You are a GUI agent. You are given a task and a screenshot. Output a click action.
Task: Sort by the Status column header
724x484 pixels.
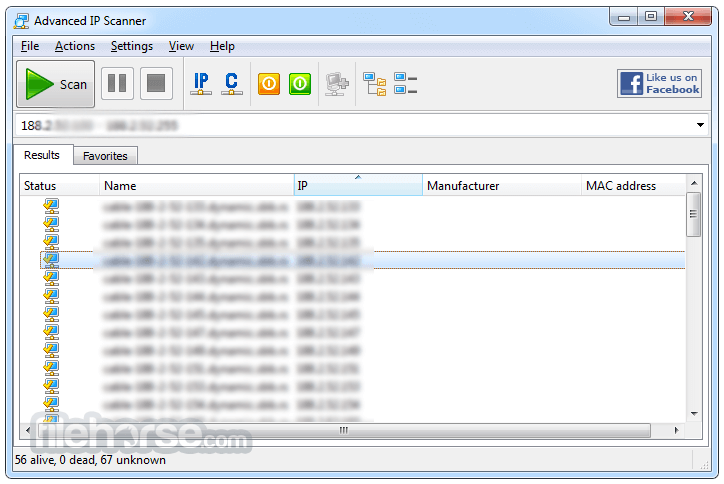click(59, 186)
